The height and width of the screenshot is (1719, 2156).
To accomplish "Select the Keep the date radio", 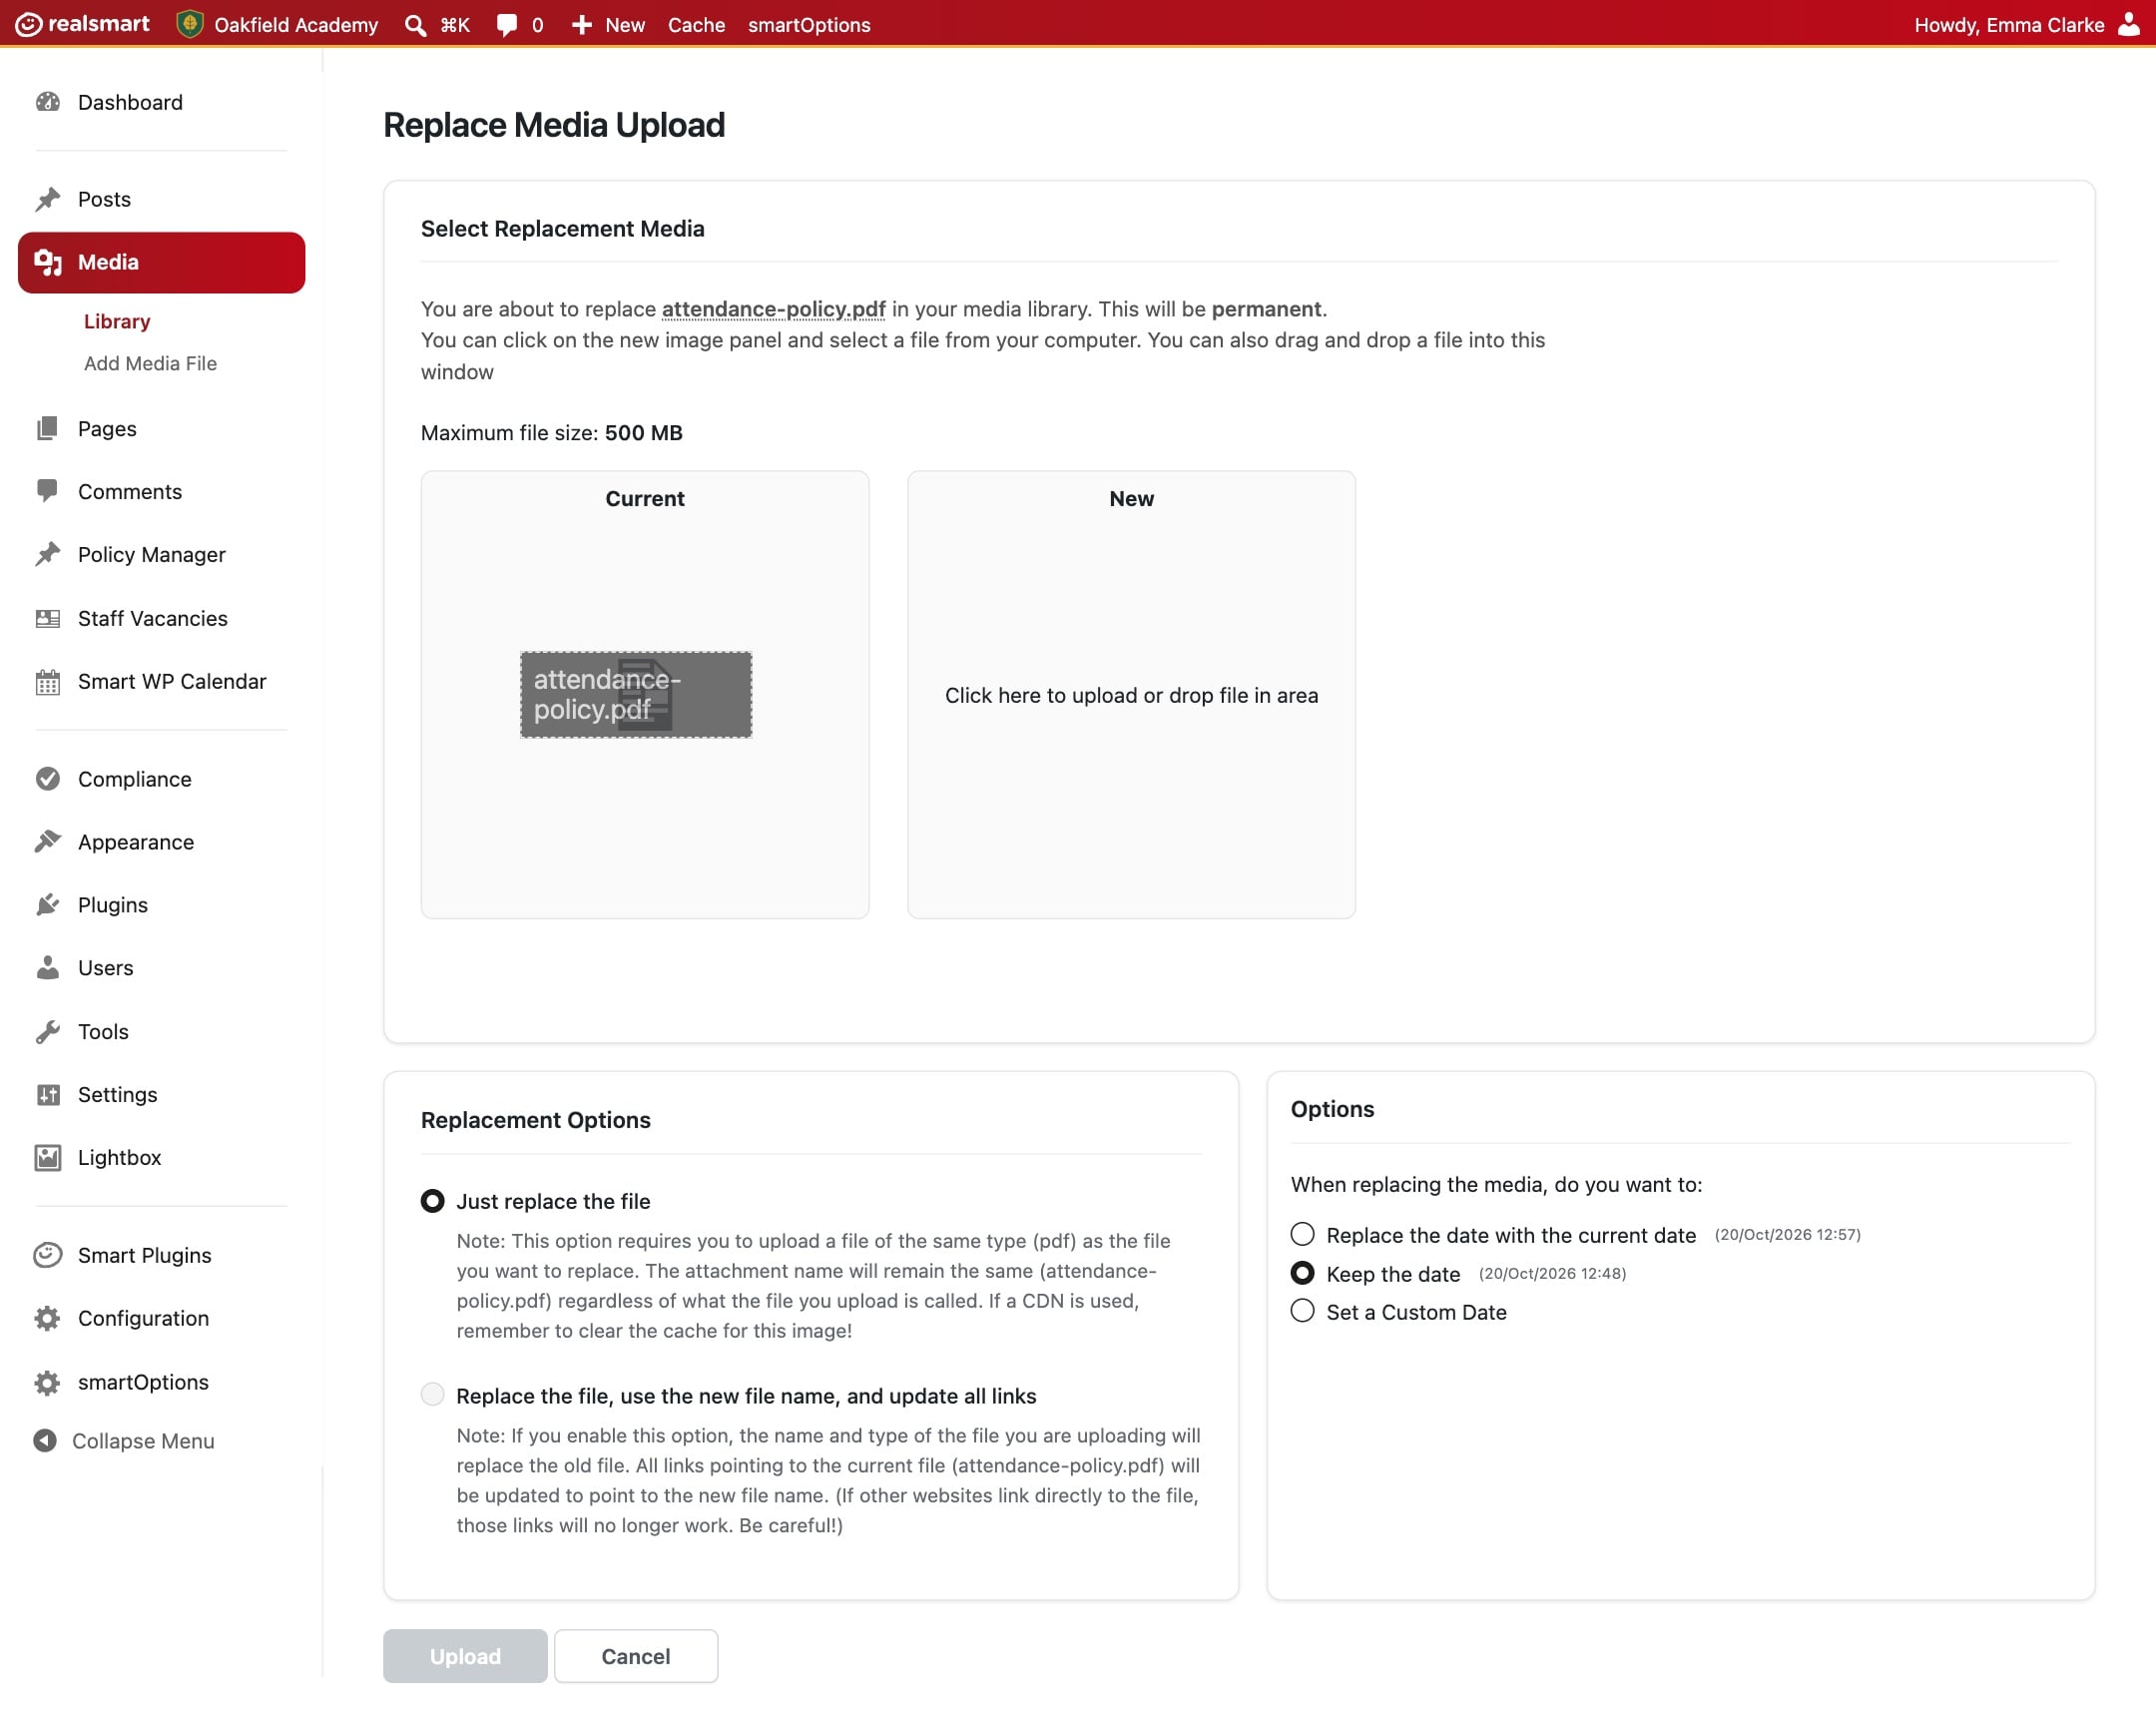I will (1302, 1273).
